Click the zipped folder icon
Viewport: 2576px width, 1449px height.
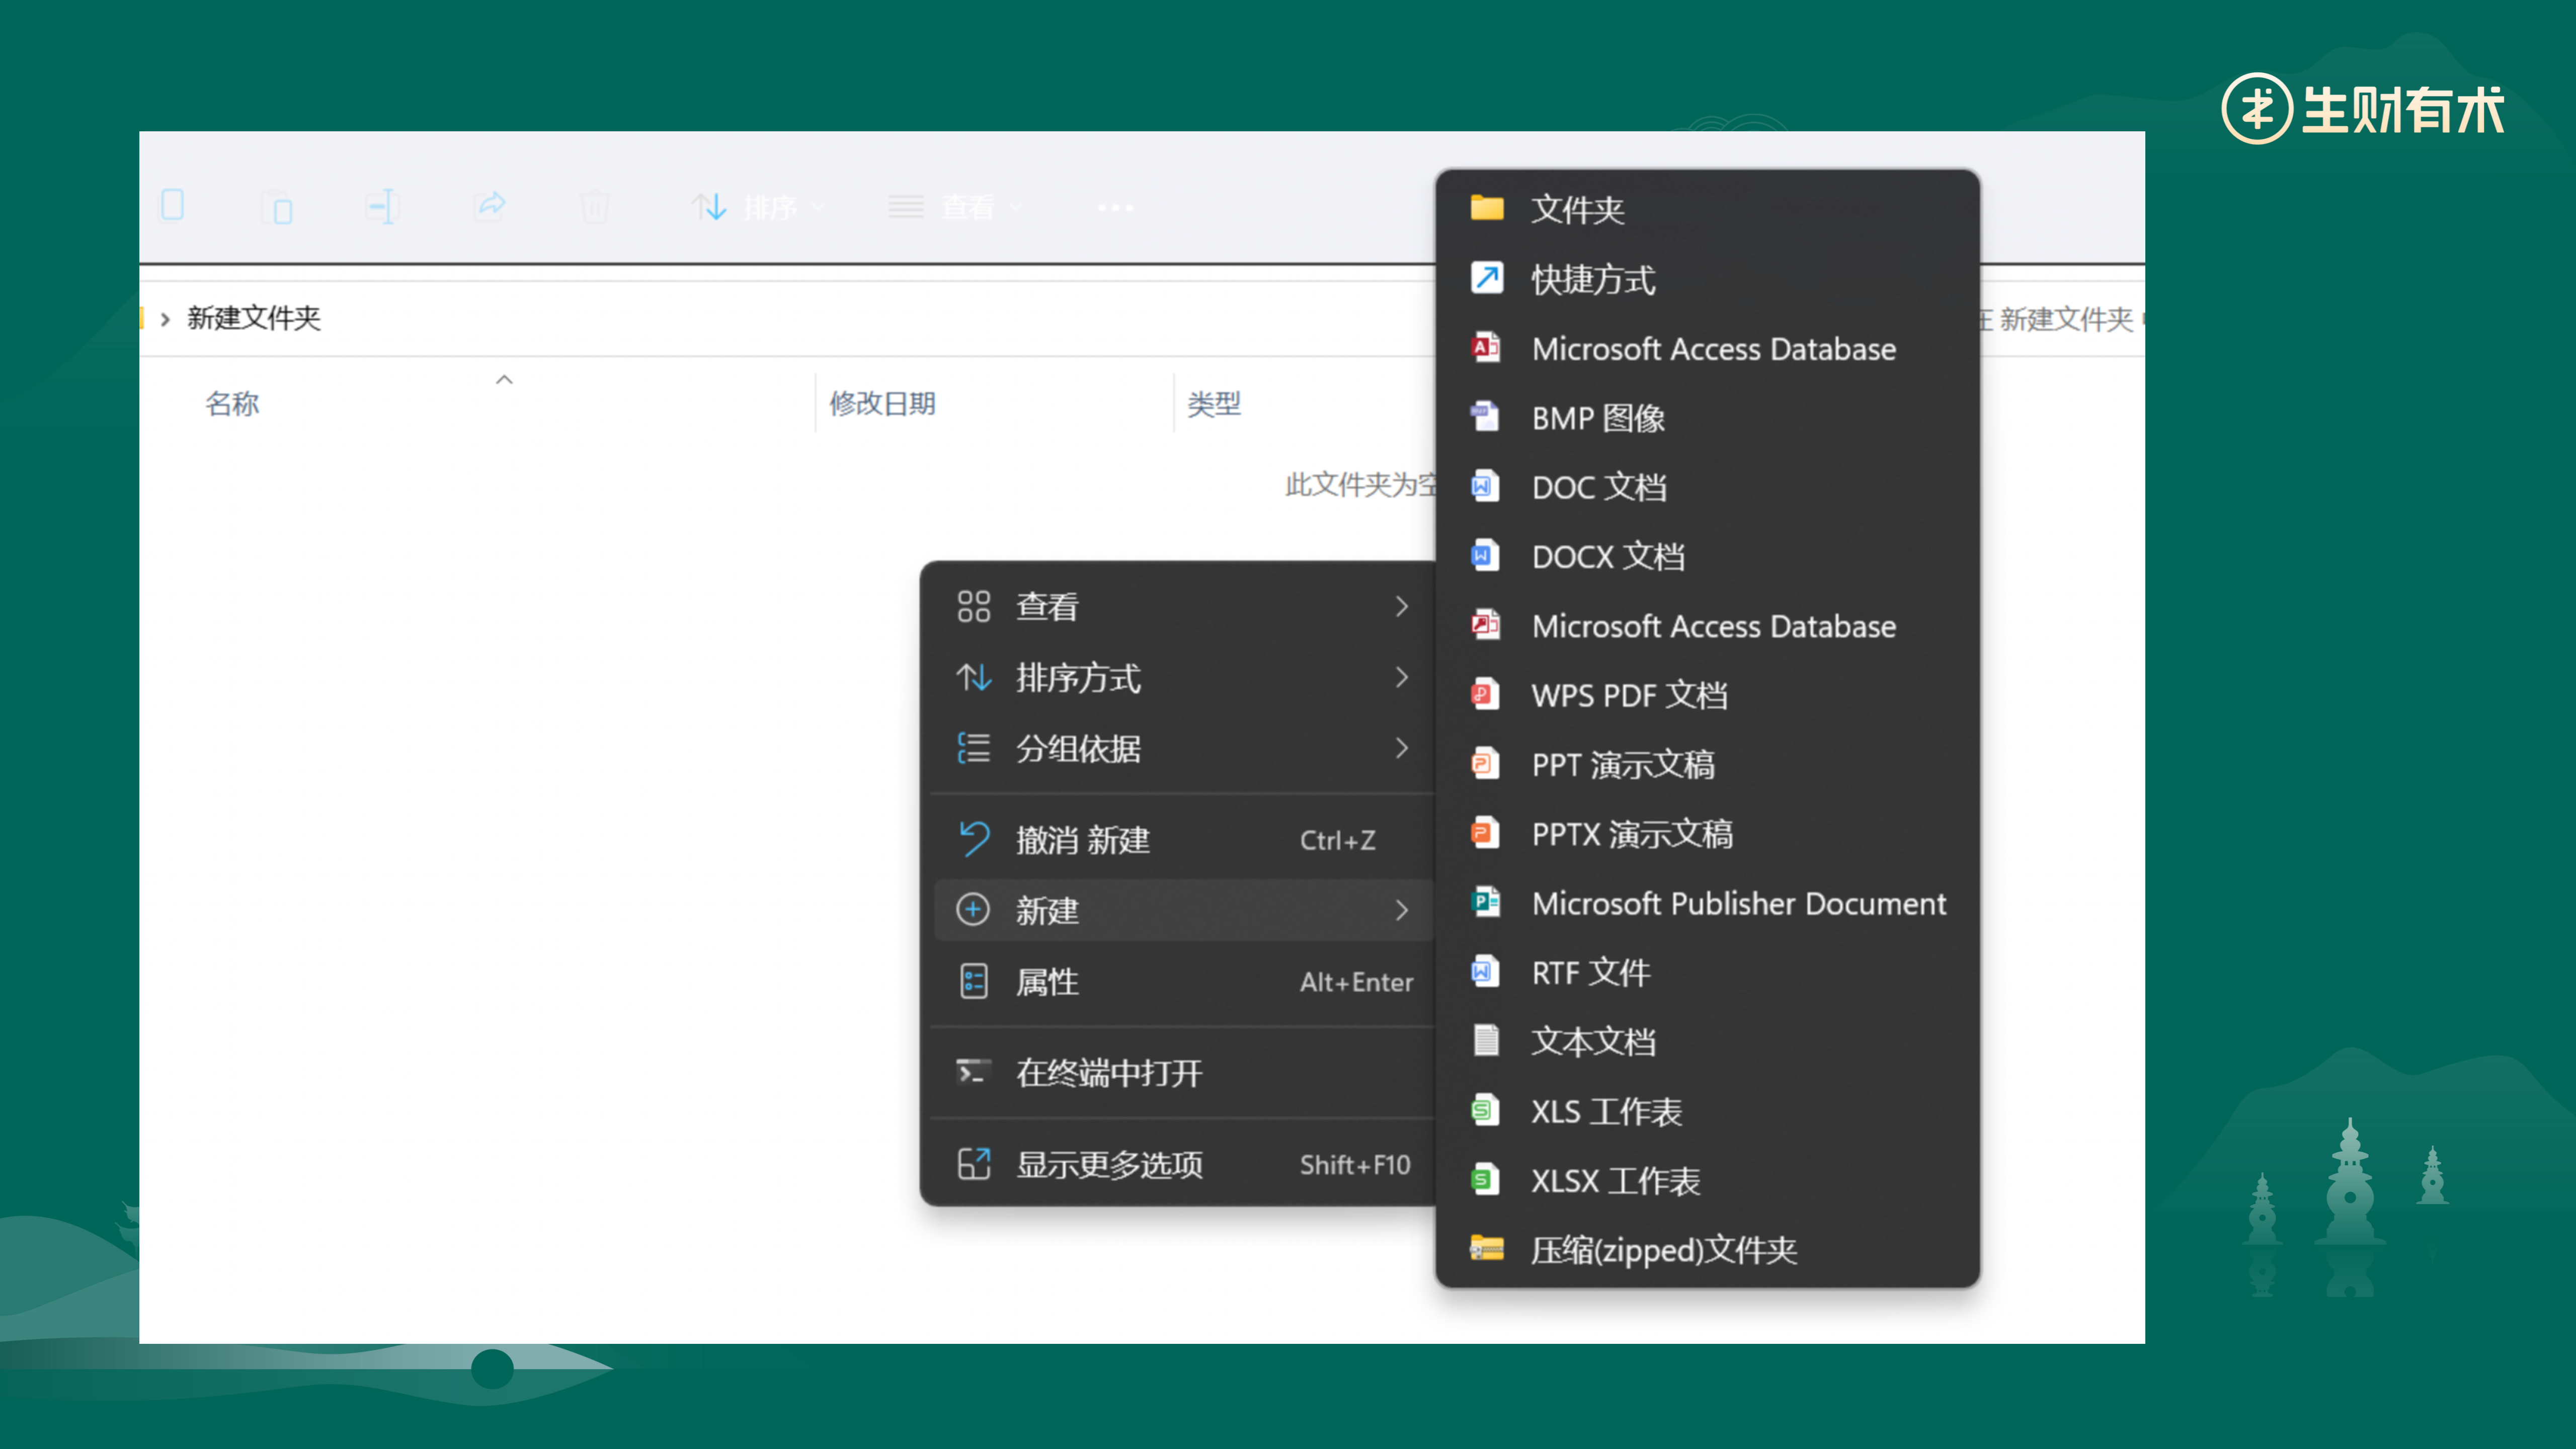(x=1486, y=1248)
